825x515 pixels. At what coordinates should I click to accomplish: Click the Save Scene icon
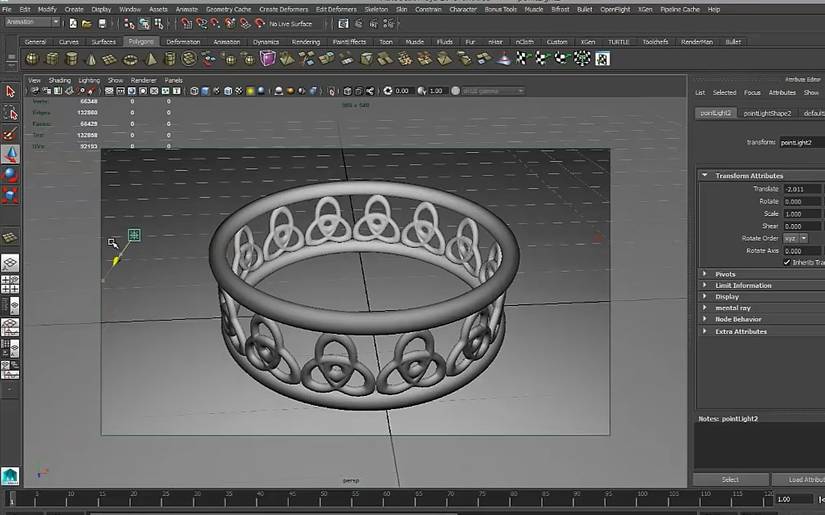point(102,24)
